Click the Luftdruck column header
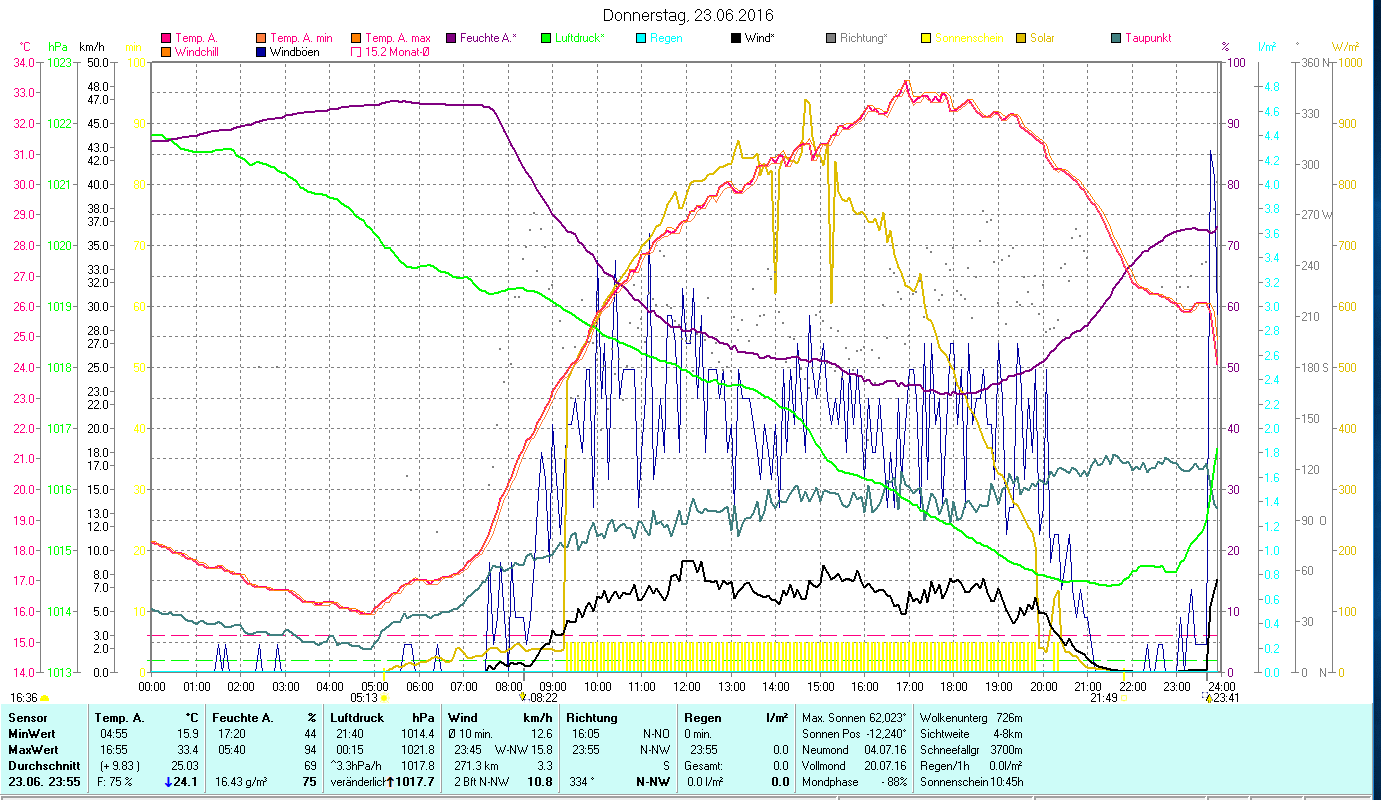The height and width of the screenshot is (800, 1381). (x=355, y=718)
